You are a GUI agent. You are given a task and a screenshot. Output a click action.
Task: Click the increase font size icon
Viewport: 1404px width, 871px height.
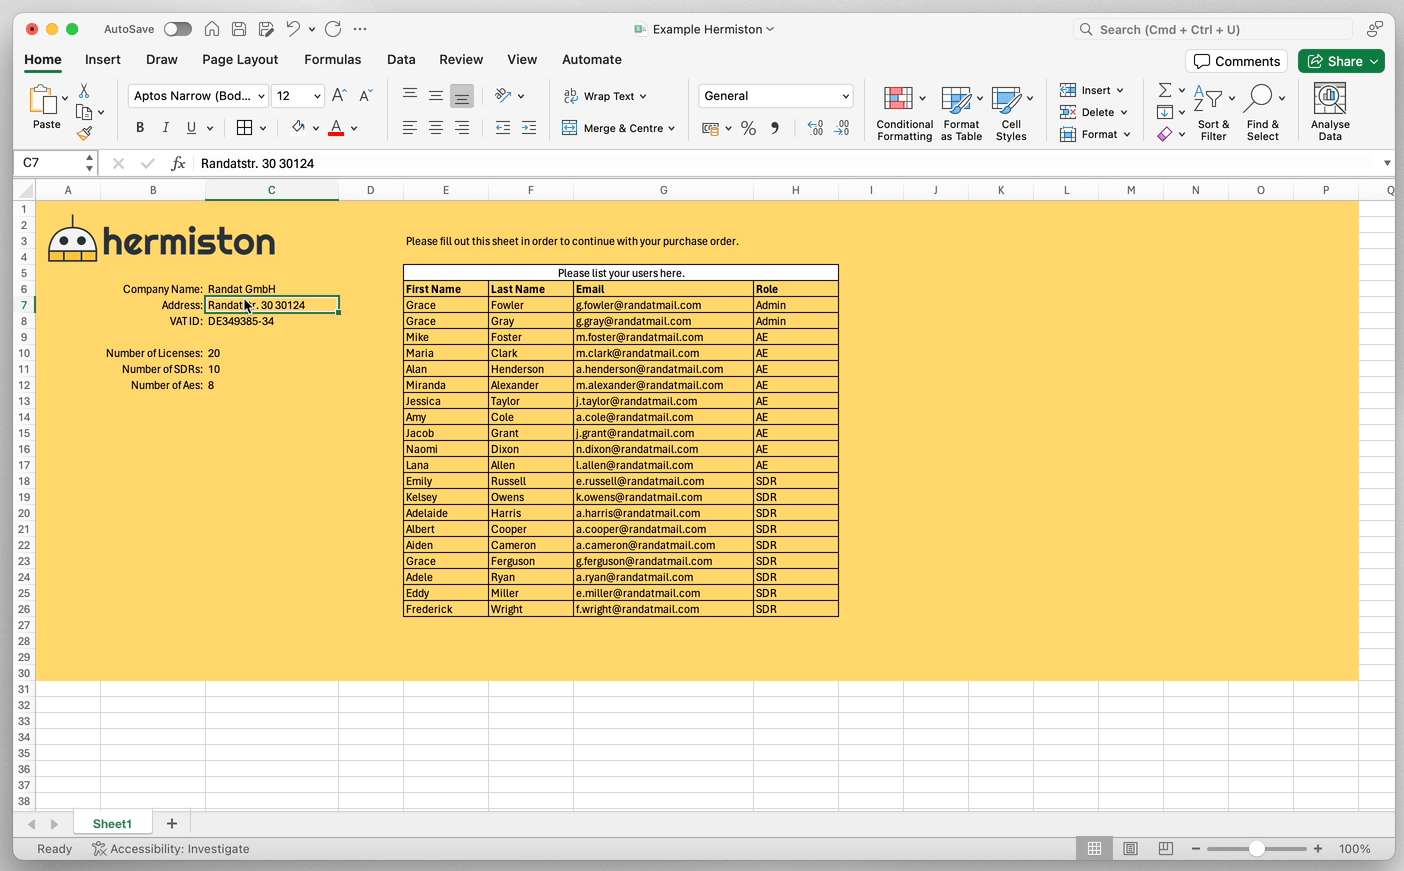tap(339, 96)
